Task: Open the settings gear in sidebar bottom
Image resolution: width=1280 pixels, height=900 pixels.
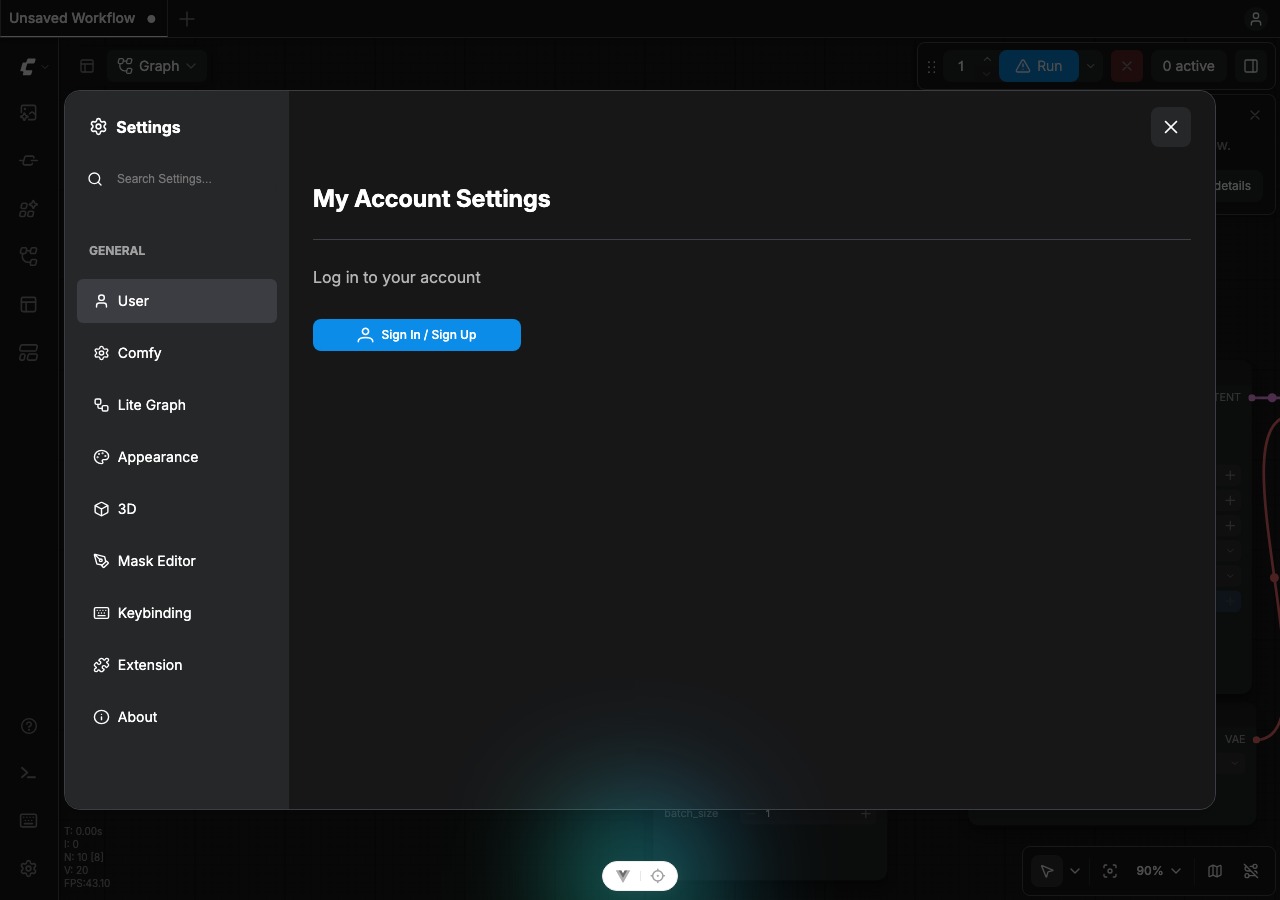Action: (29, 869)
